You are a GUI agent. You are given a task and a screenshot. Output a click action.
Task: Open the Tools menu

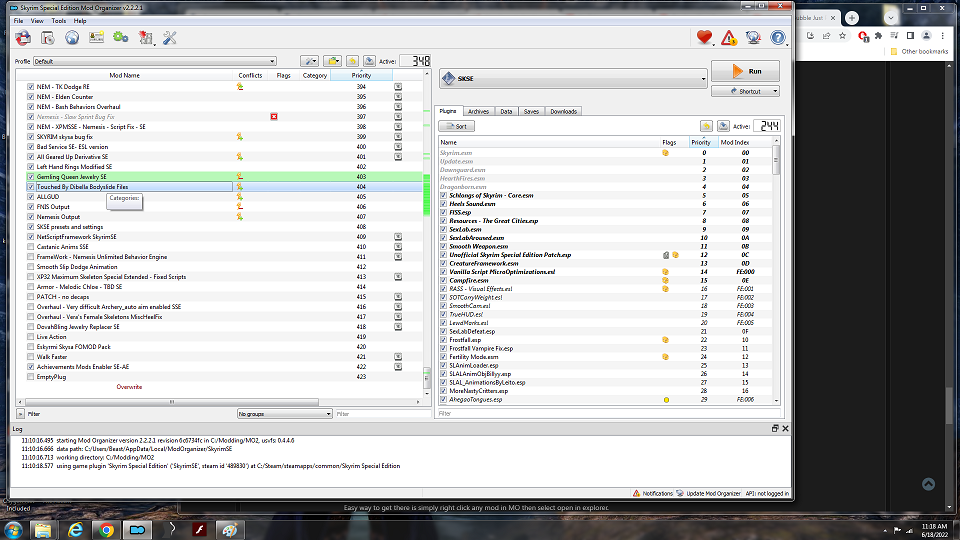click(x=59, y=21)
